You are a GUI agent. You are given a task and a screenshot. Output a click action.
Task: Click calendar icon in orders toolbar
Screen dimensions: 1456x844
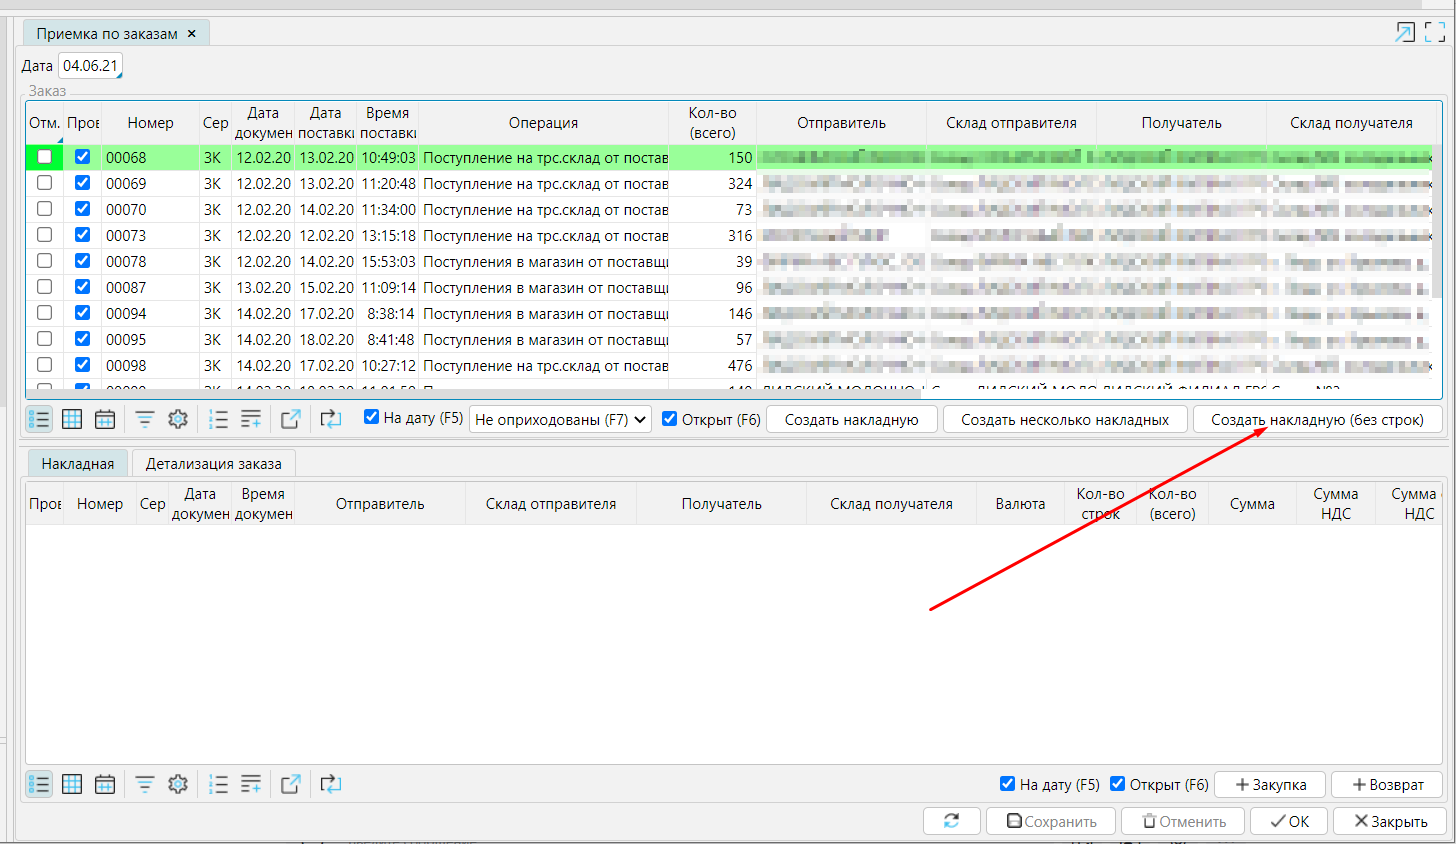(x=105, y=419)
